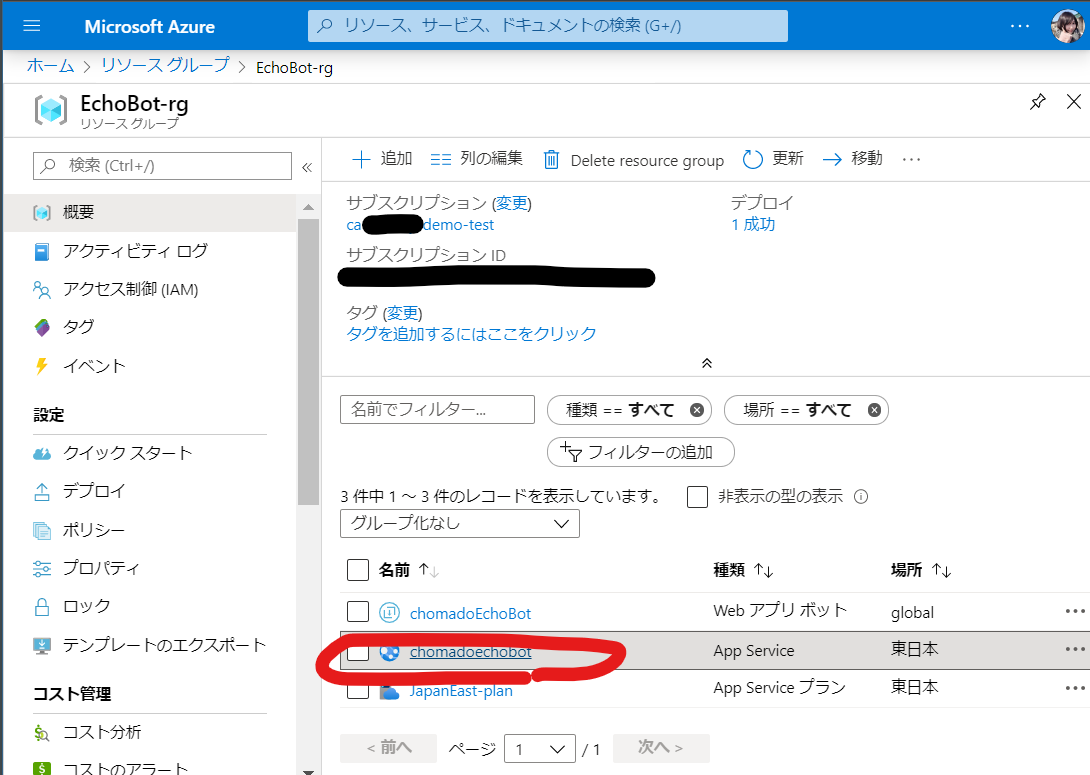Click タグを追加するにはここをクリック link
The height and width of the screenshot is (775, 1090).
(x=471, y=334)
